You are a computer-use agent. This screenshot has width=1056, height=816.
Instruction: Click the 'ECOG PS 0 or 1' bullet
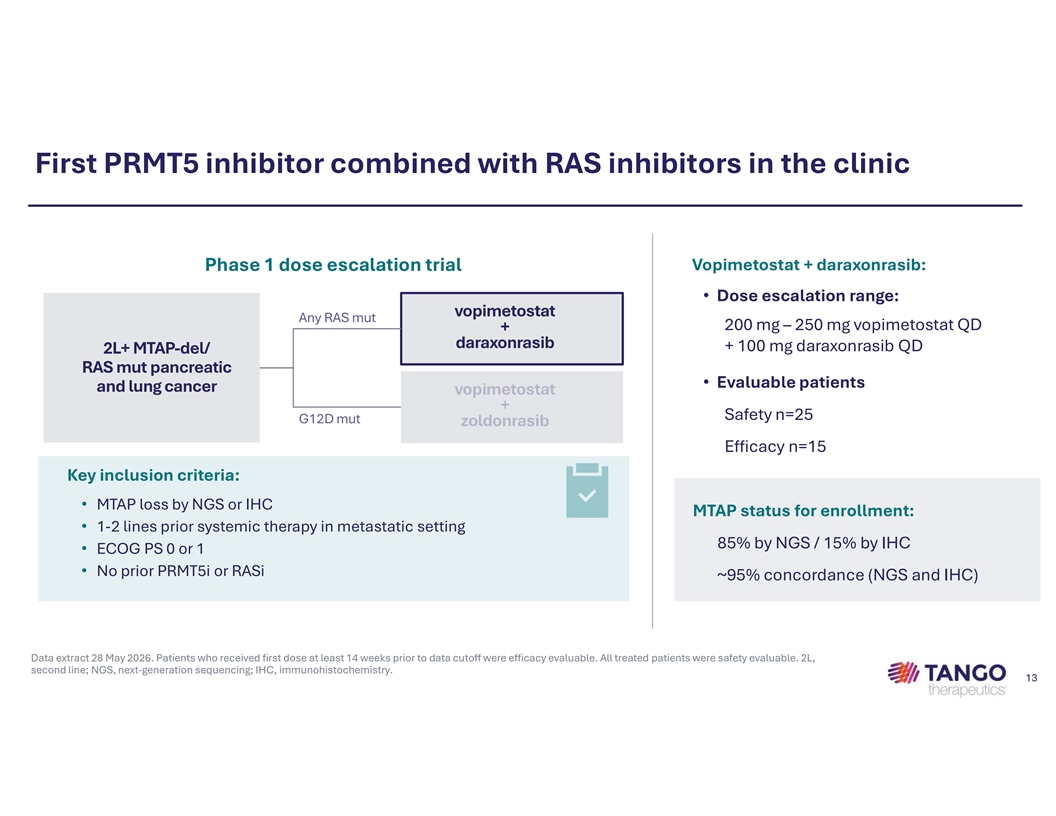coord(150,549)
